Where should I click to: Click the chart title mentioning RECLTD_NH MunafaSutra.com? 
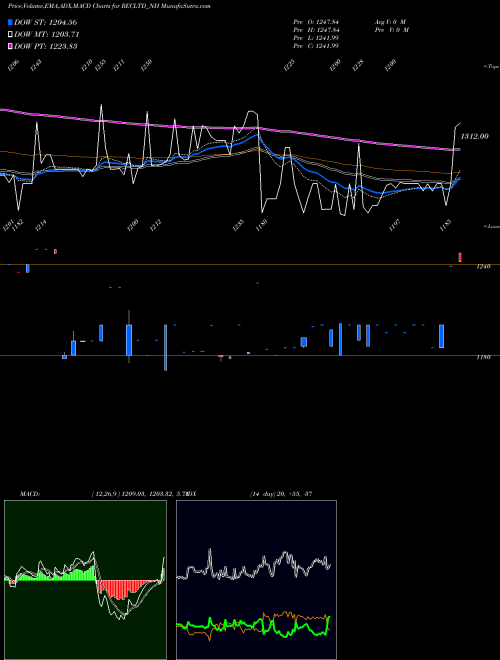tap(109, 6)
